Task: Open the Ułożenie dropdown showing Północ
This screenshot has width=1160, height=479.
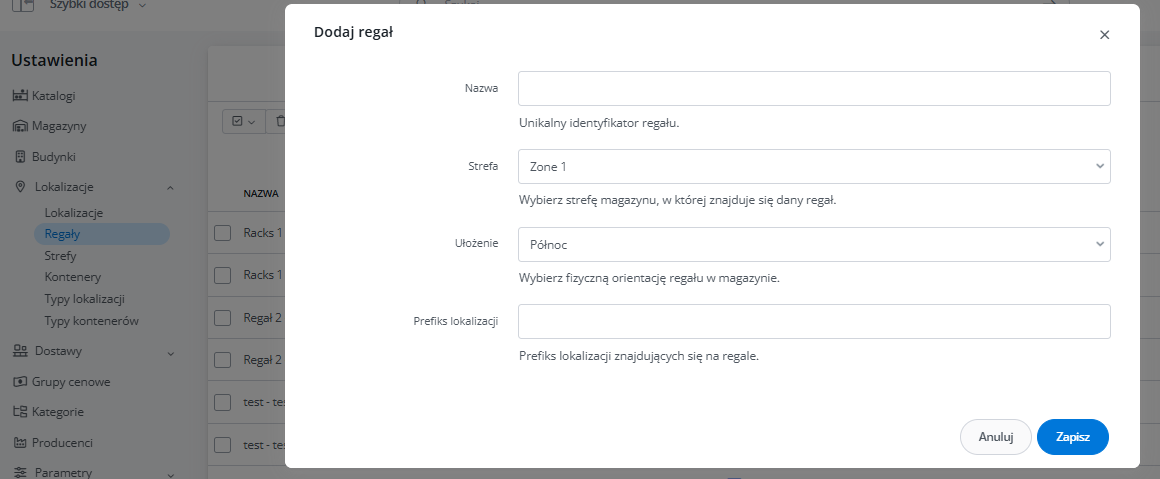Action: click(814, 244)
